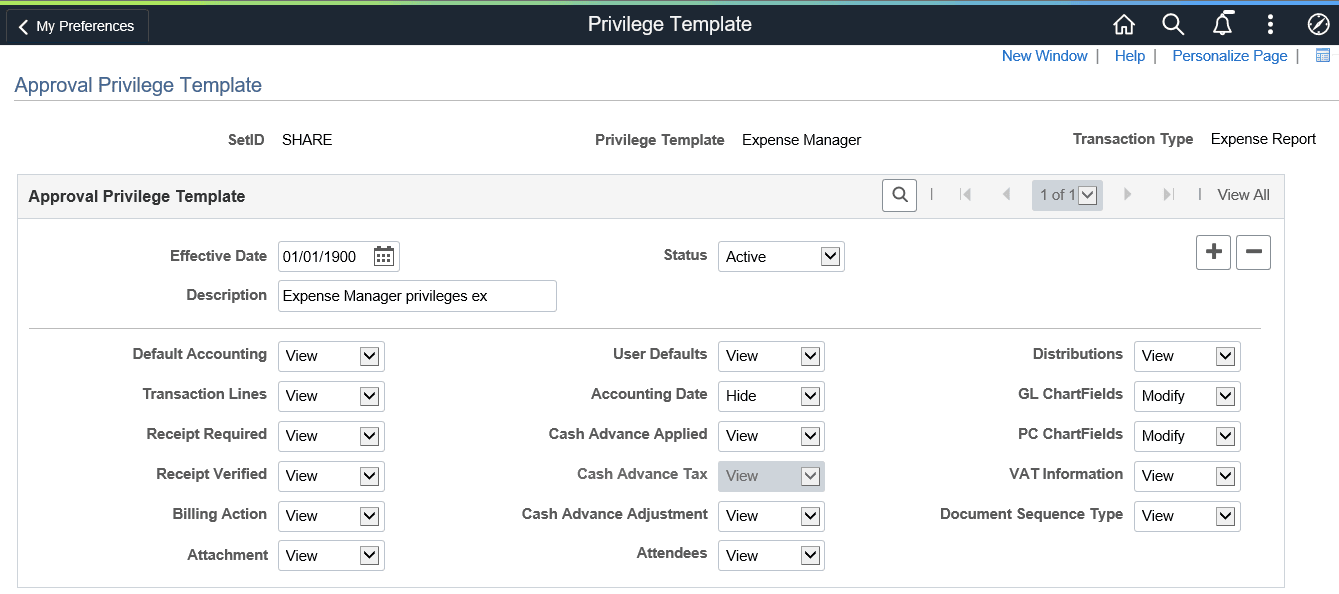Go back to My Preferences
Viewport: 1339px width, 594px height.
point(76,26)
